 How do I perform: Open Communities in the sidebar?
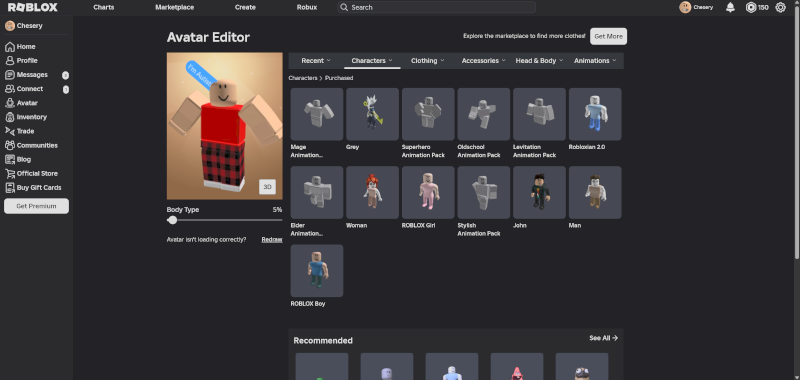coord(31,145)
